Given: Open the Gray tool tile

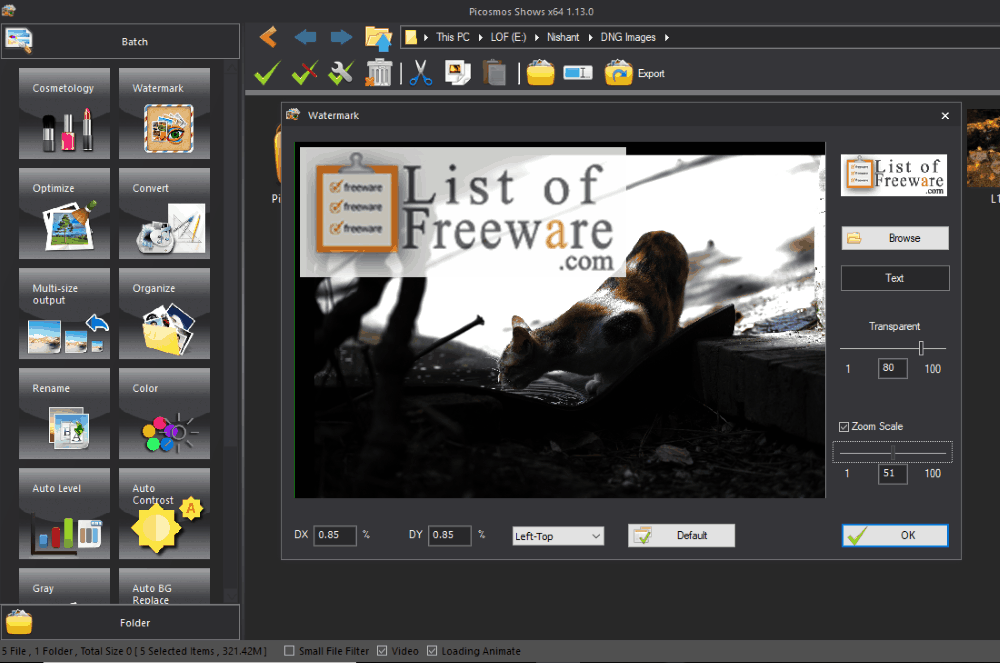Looking at the screenshot, I should coord(64,586).
